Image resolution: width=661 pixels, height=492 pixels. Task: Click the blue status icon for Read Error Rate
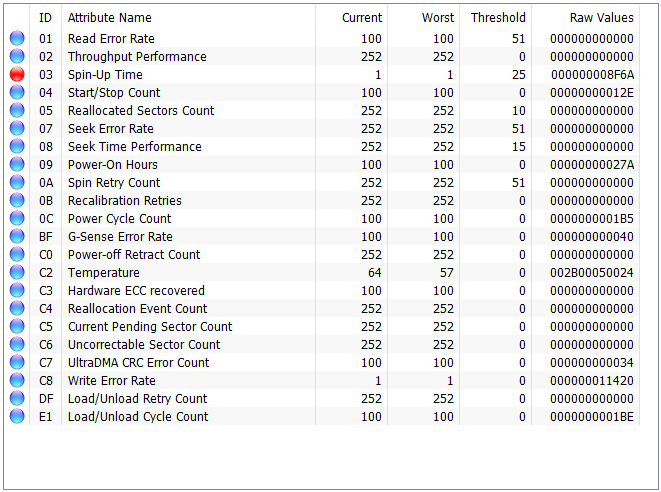[x=17, y=38]
